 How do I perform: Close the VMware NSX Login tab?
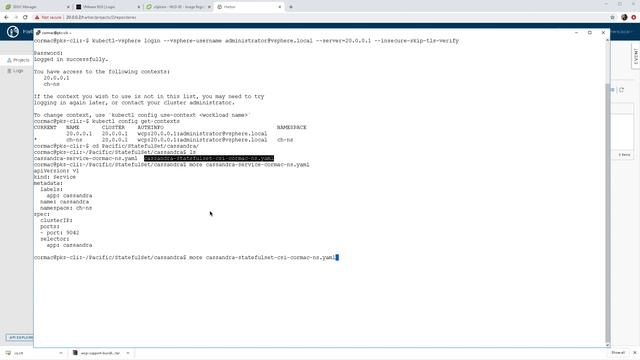point(139,7)
